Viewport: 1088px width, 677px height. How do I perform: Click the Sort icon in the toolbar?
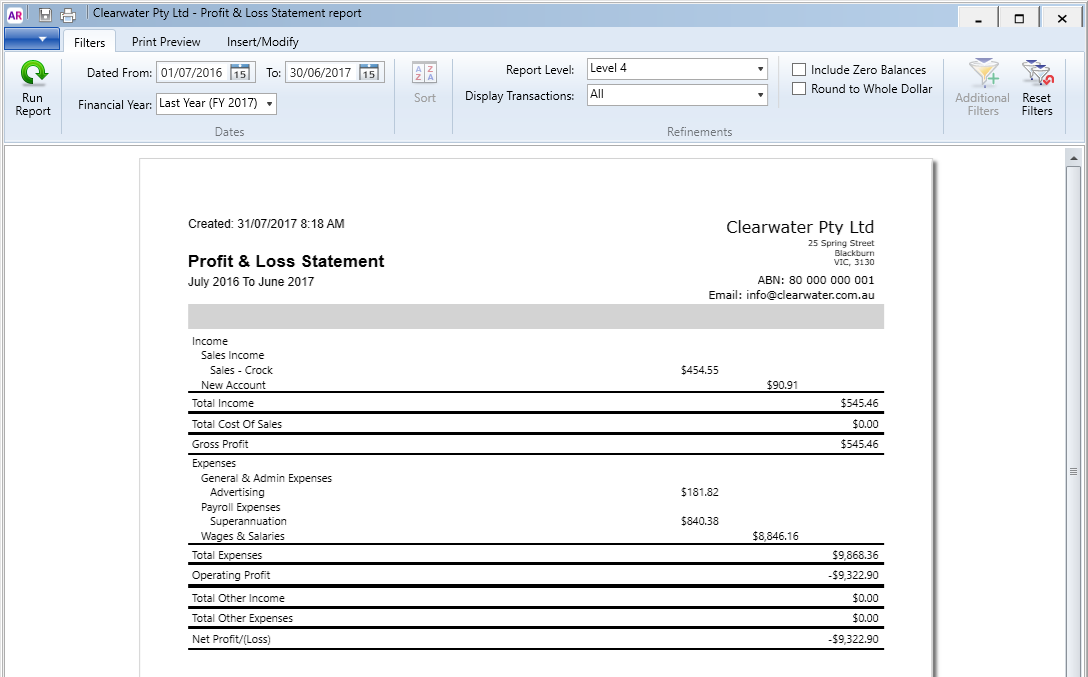[x=424, y=80]
